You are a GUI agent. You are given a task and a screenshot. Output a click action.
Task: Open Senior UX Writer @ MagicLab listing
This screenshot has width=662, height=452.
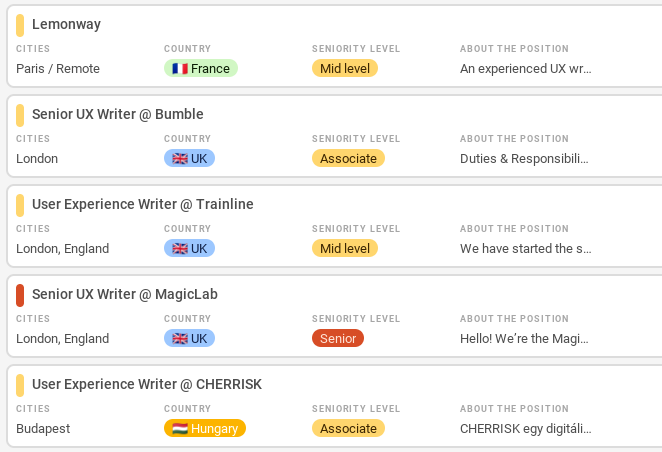click(124, 294)
